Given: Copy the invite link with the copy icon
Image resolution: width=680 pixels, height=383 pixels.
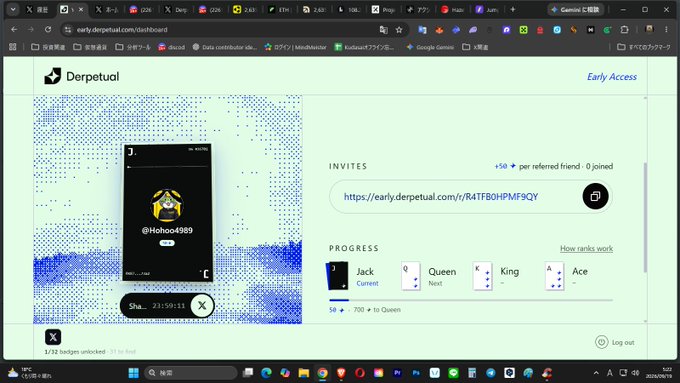Looking at the screenshot, I should (x=595, y=196).
